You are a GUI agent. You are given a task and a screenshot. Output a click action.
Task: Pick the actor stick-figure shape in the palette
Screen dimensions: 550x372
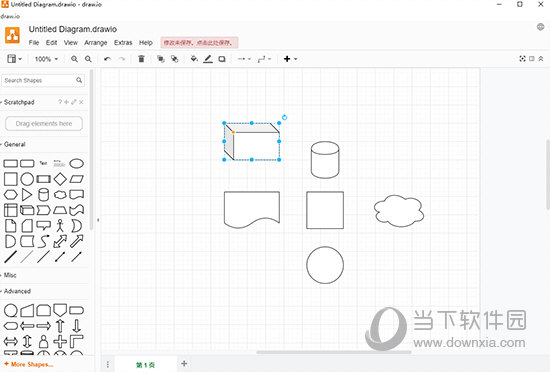60,225
